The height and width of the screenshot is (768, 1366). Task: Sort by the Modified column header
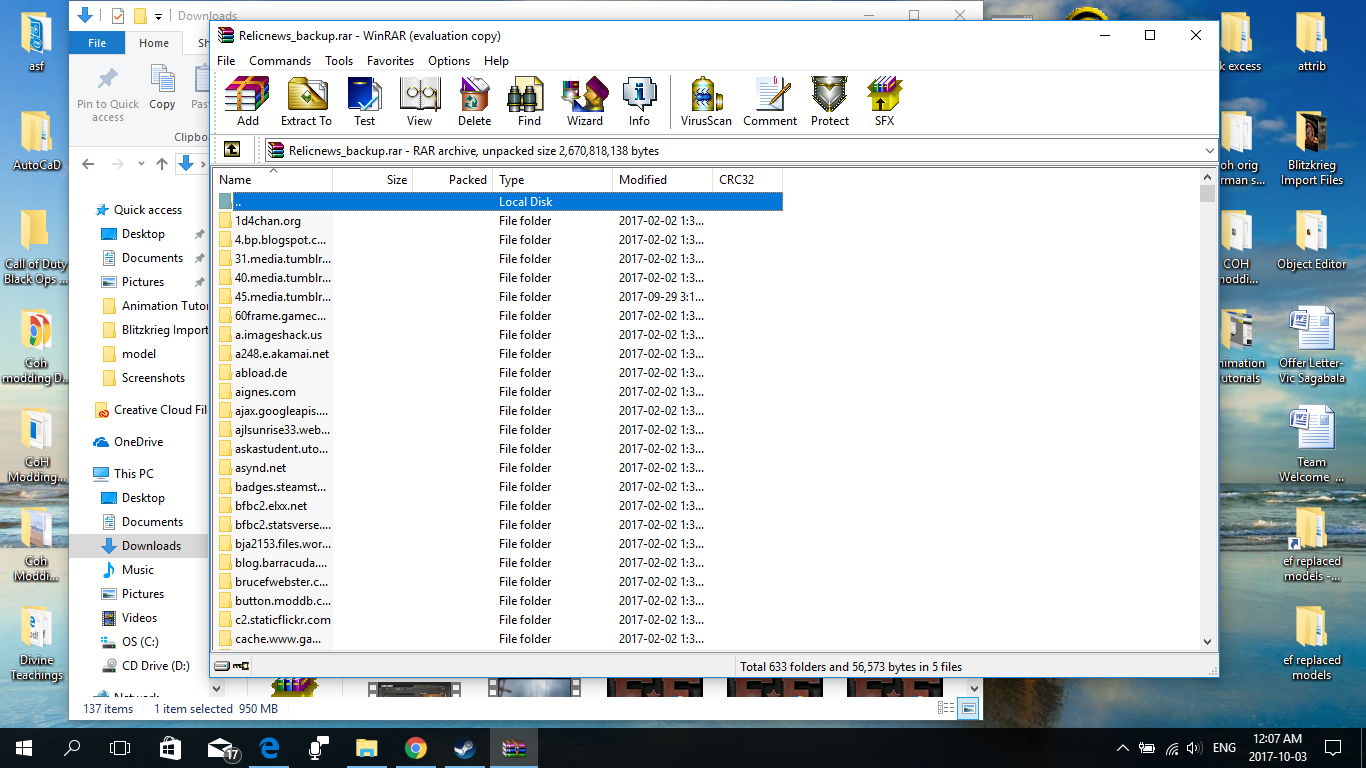tap(662, 180)
